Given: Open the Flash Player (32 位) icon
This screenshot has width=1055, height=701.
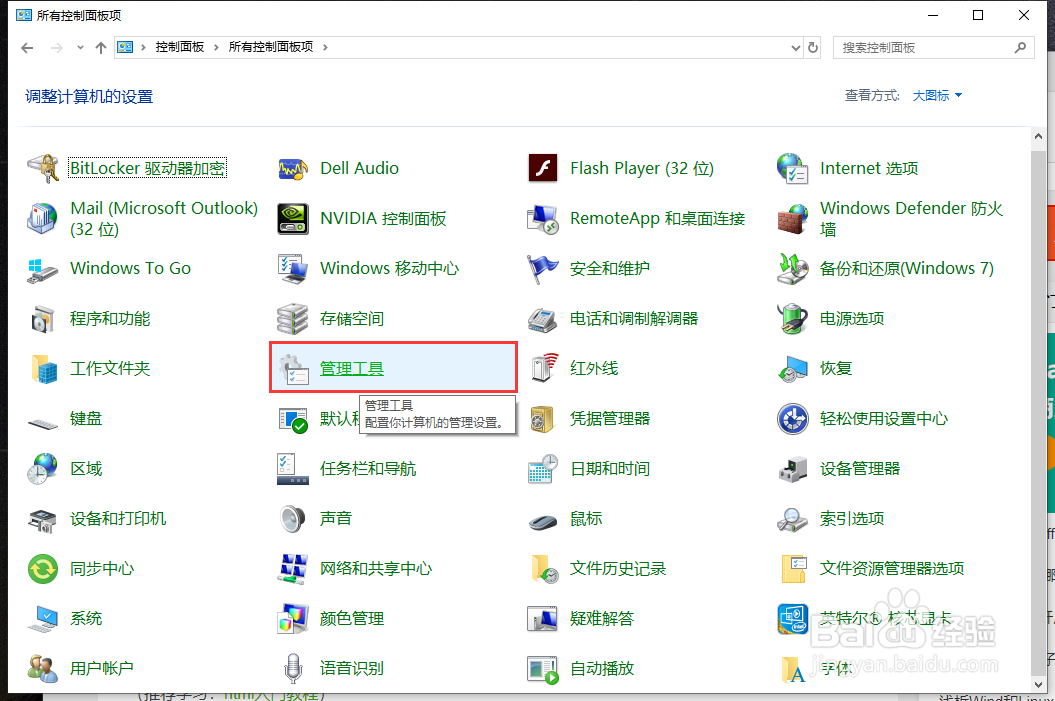Looking at the screenshot, I should tap(543, 168).
